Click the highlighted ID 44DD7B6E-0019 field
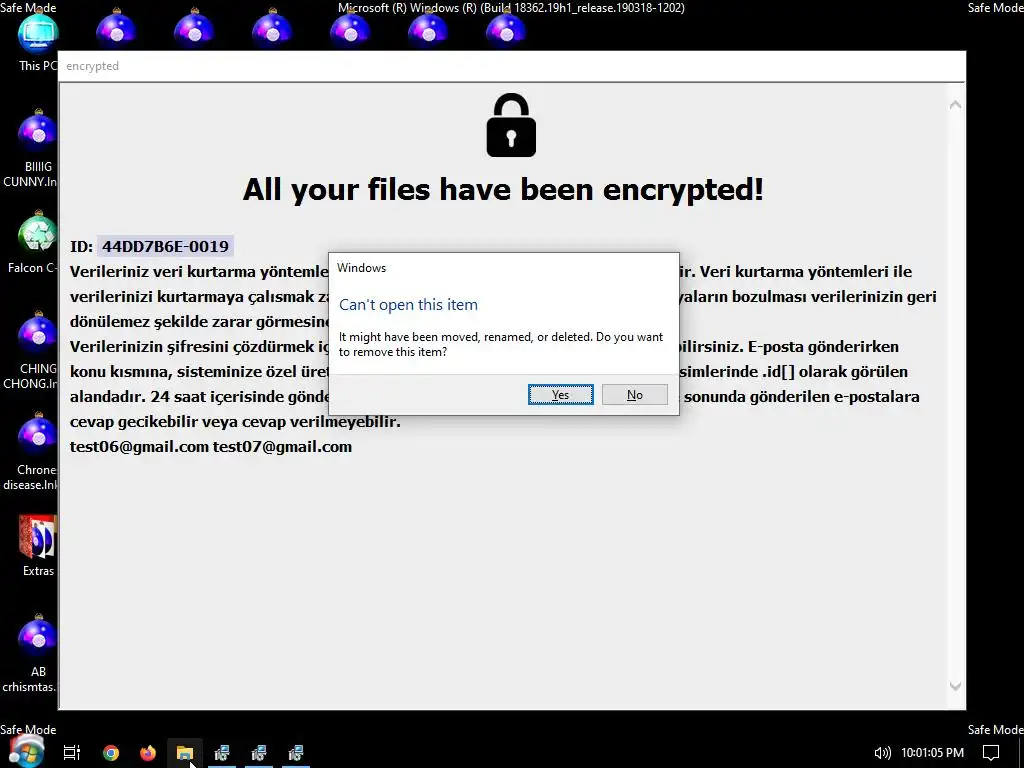 [x=165, y=247]
